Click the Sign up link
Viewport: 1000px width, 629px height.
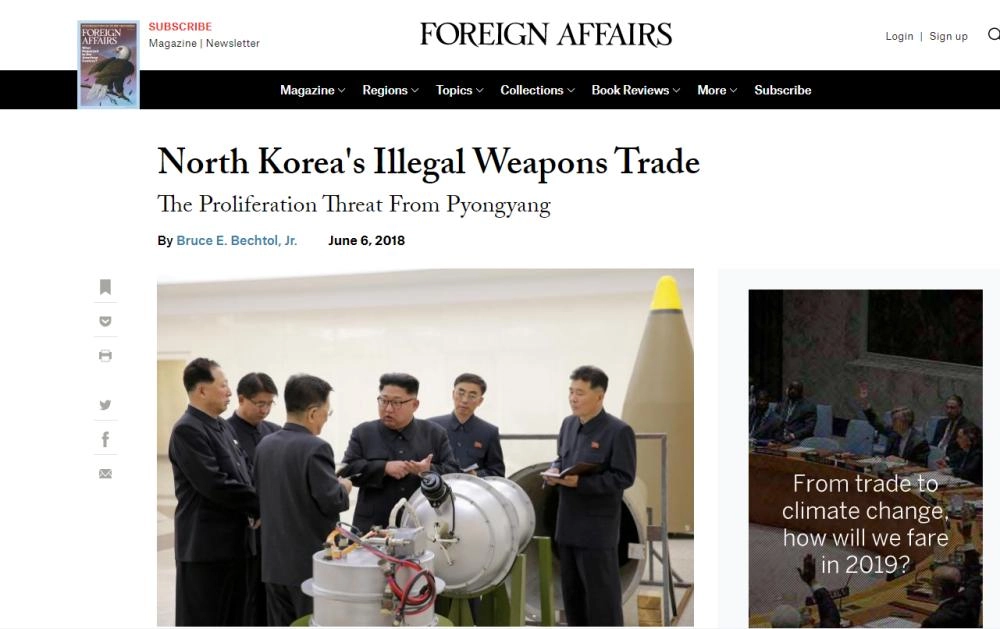[948, 36]
